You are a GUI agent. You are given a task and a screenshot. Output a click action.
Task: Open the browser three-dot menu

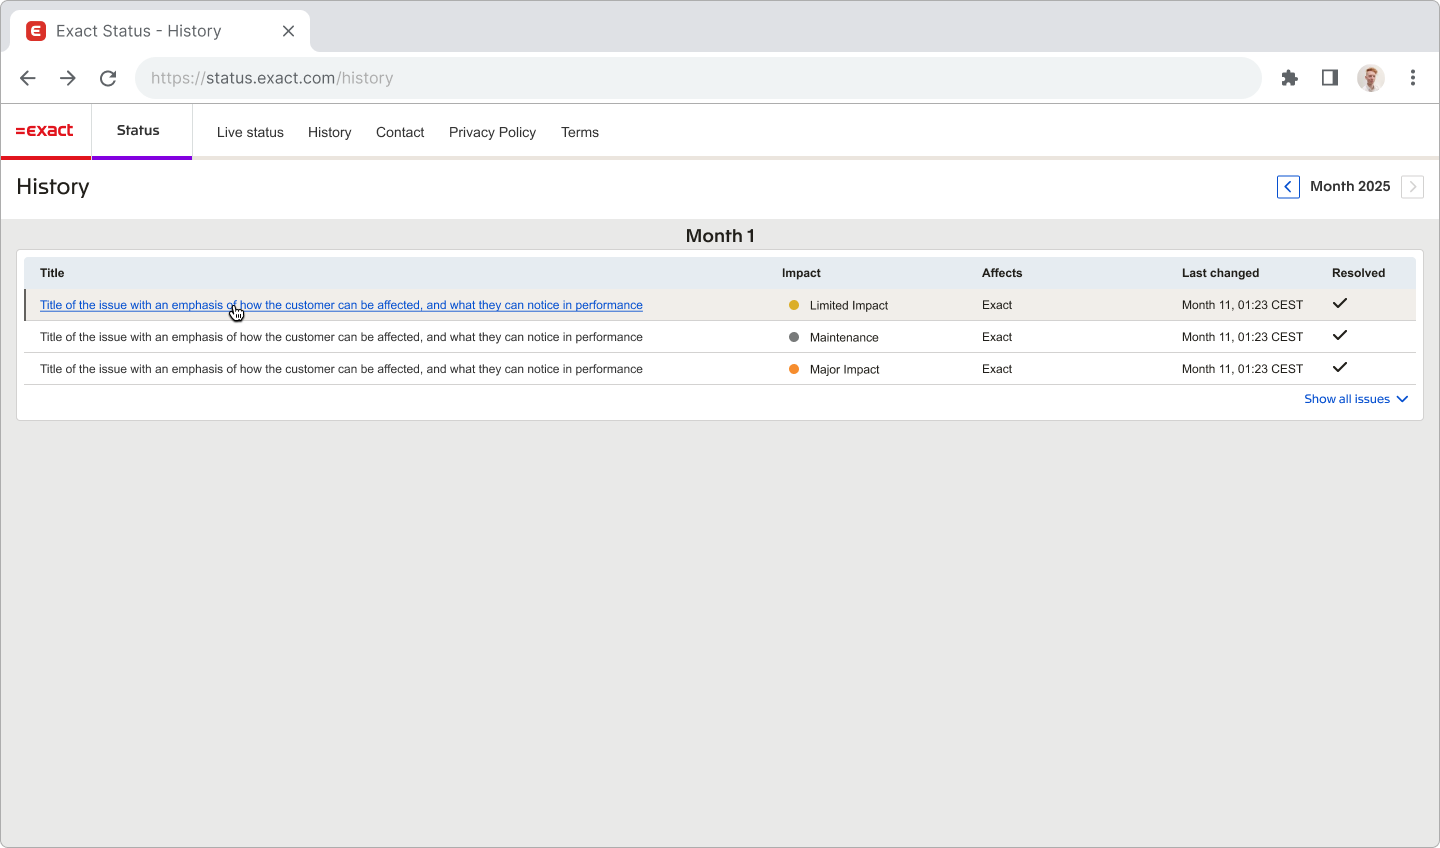point(1413,78)
